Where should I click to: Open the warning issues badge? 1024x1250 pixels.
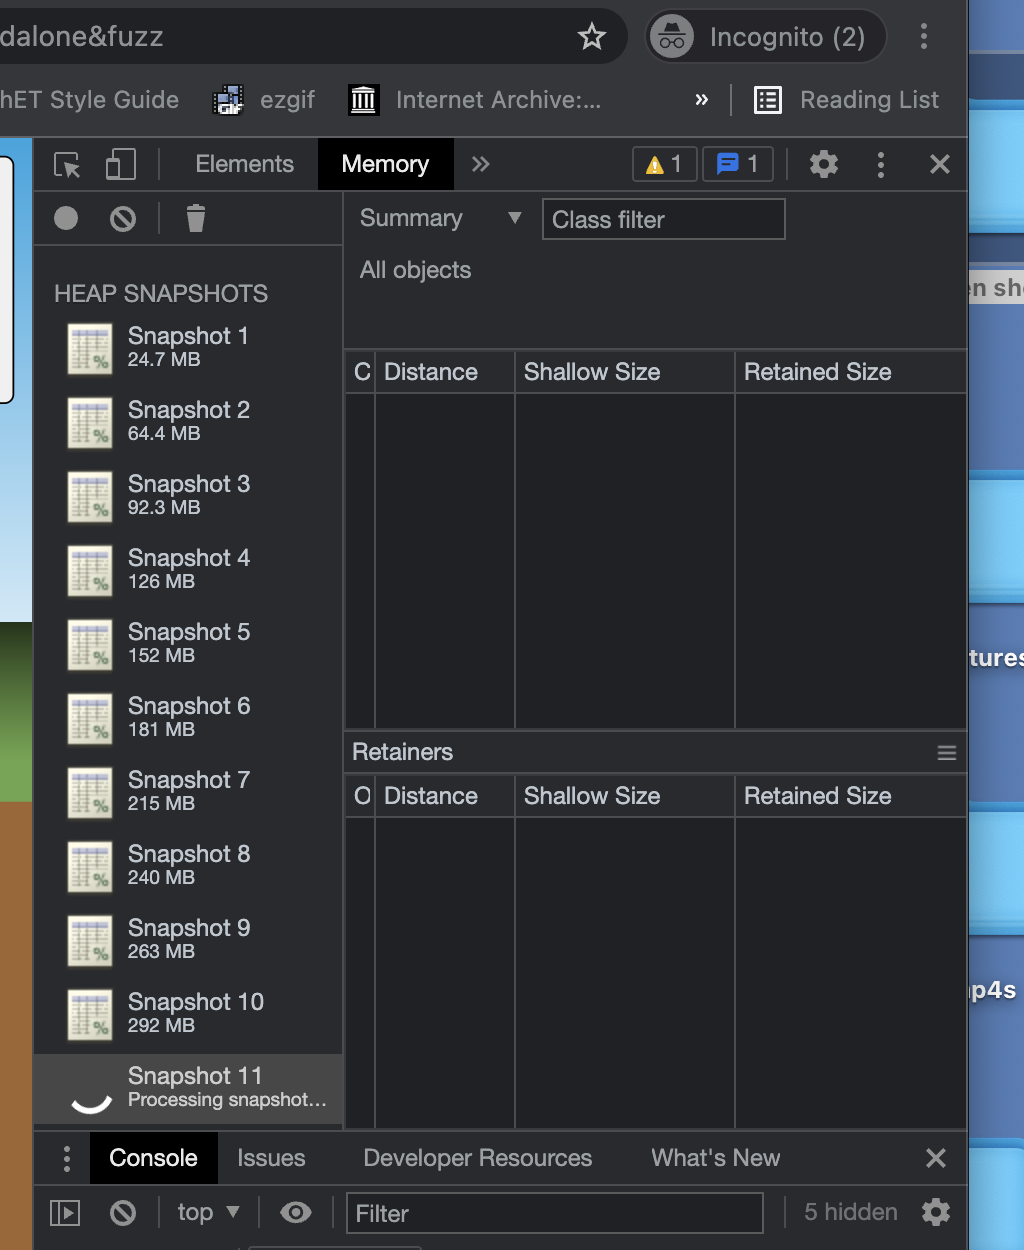coord(663,164)
